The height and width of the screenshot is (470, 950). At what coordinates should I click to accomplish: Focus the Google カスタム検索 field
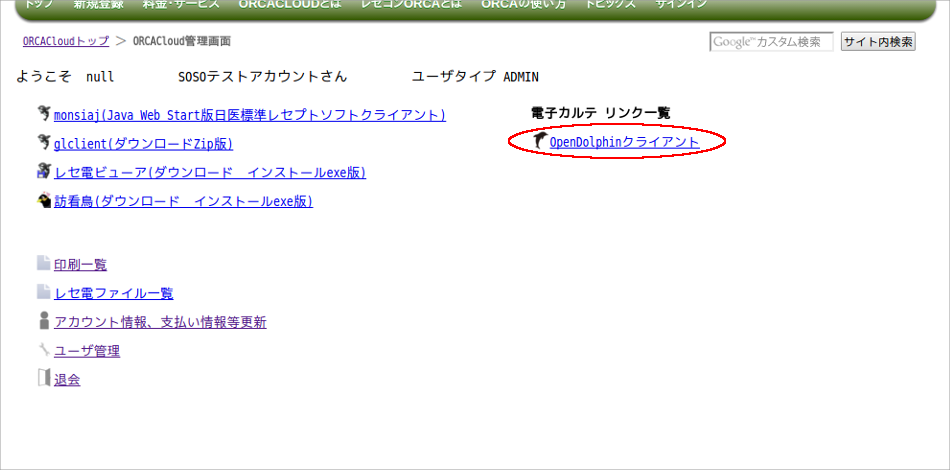point(771,42)
